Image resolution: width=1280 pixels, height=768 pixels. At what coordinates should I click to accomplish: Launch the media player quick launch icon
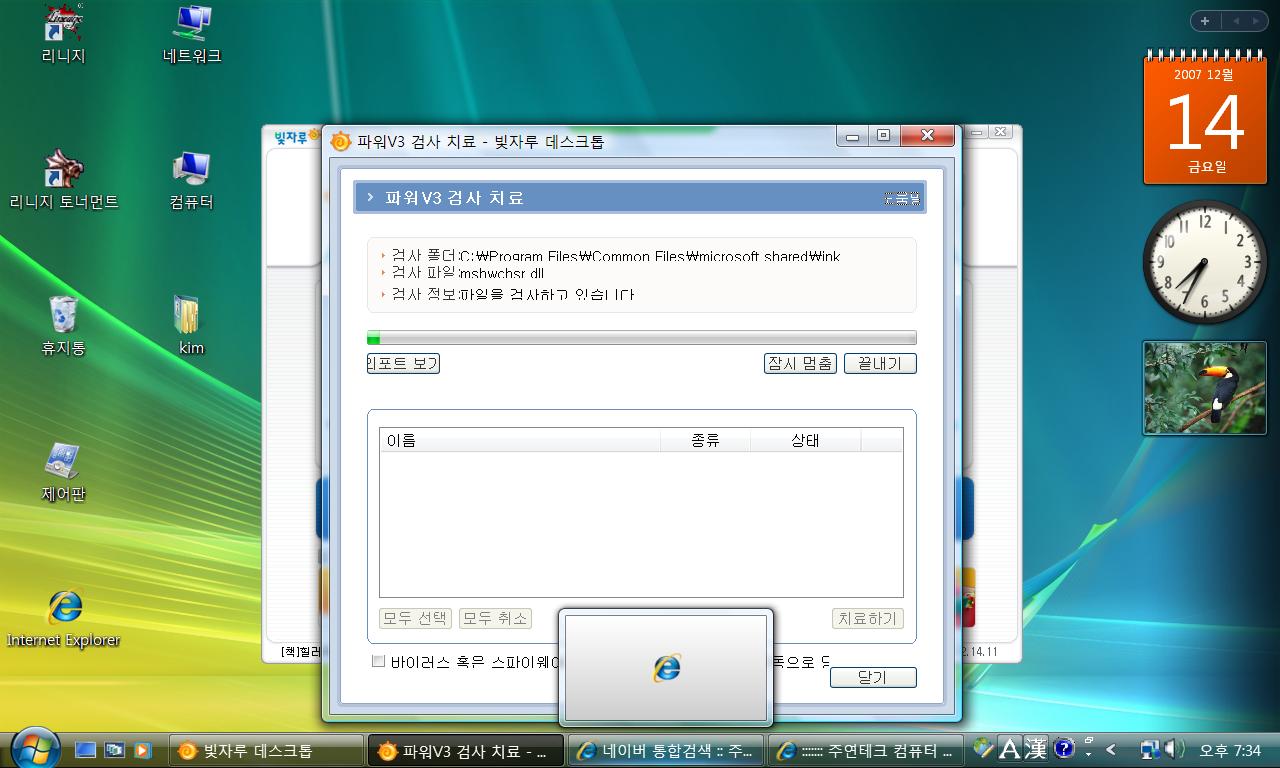(142, 749)
